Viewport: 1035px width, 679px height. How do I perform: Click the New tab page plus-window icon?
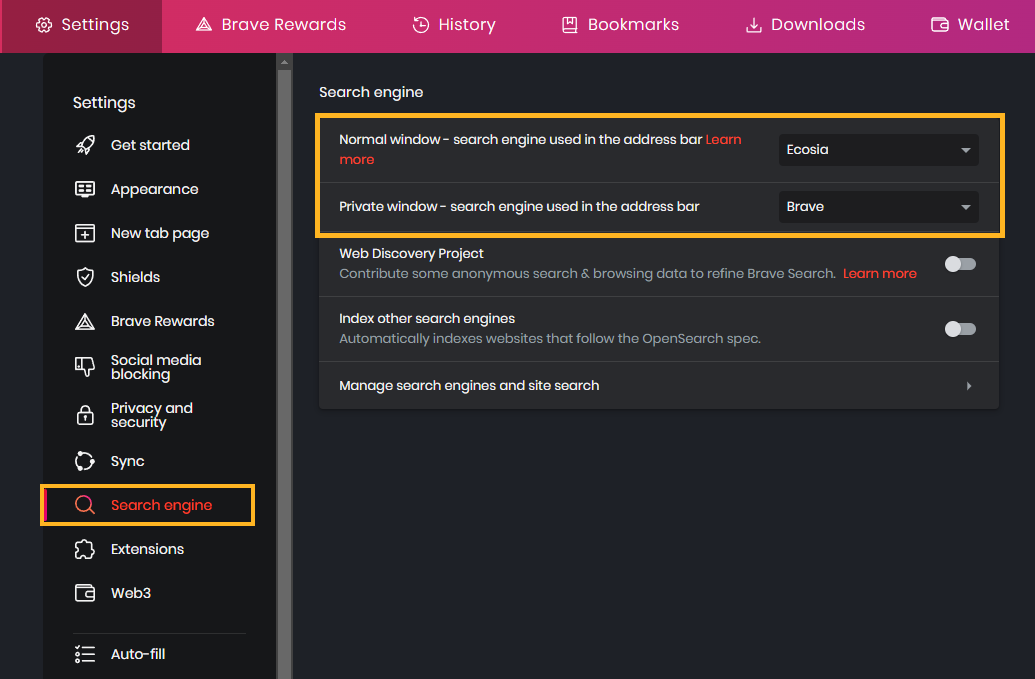click(x=85, y=233)
